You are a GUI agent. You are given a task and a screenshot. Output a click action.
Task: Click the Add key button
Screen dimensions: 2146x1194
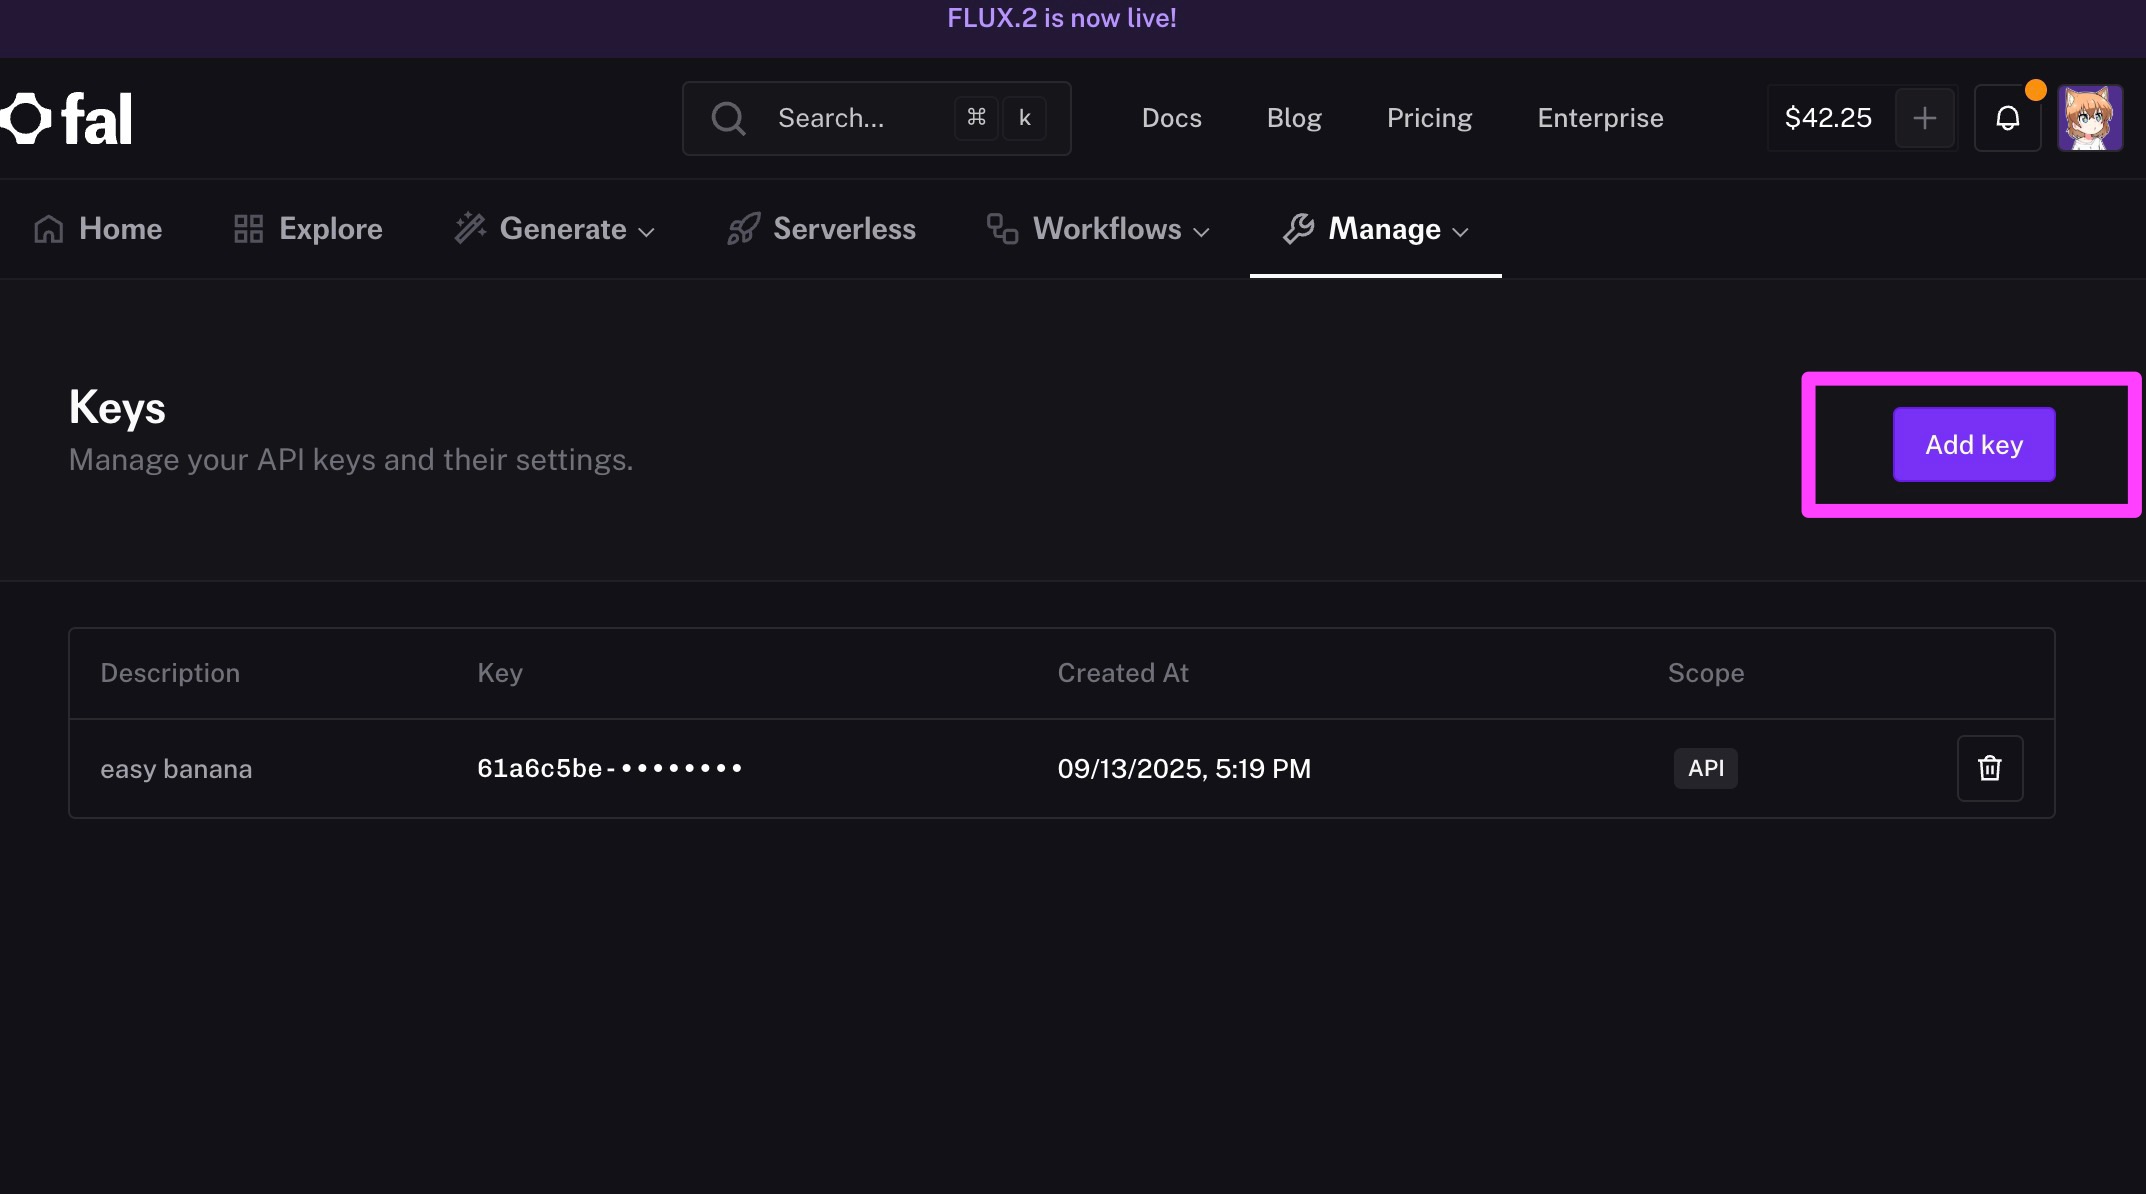point(1973,444)
